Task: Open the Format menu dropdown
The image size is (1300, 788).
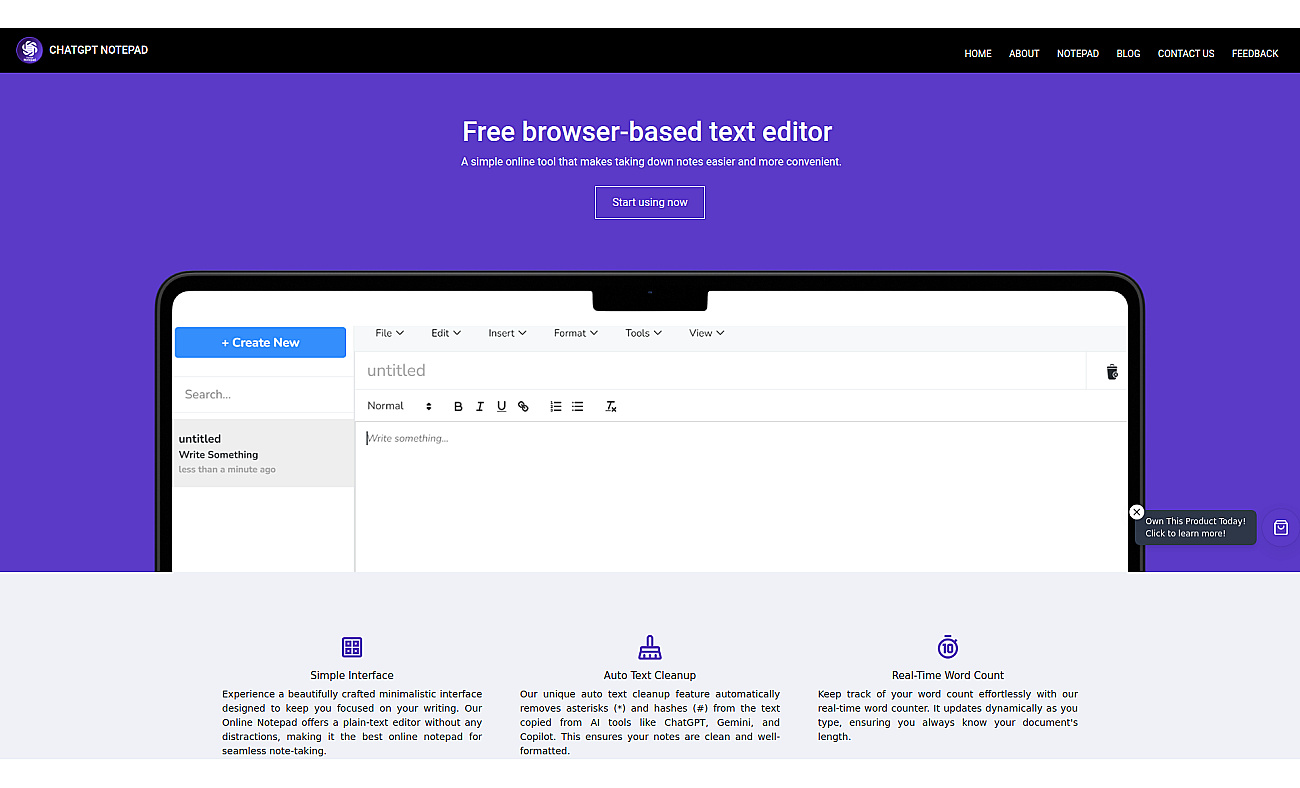Action: point(576,333)
